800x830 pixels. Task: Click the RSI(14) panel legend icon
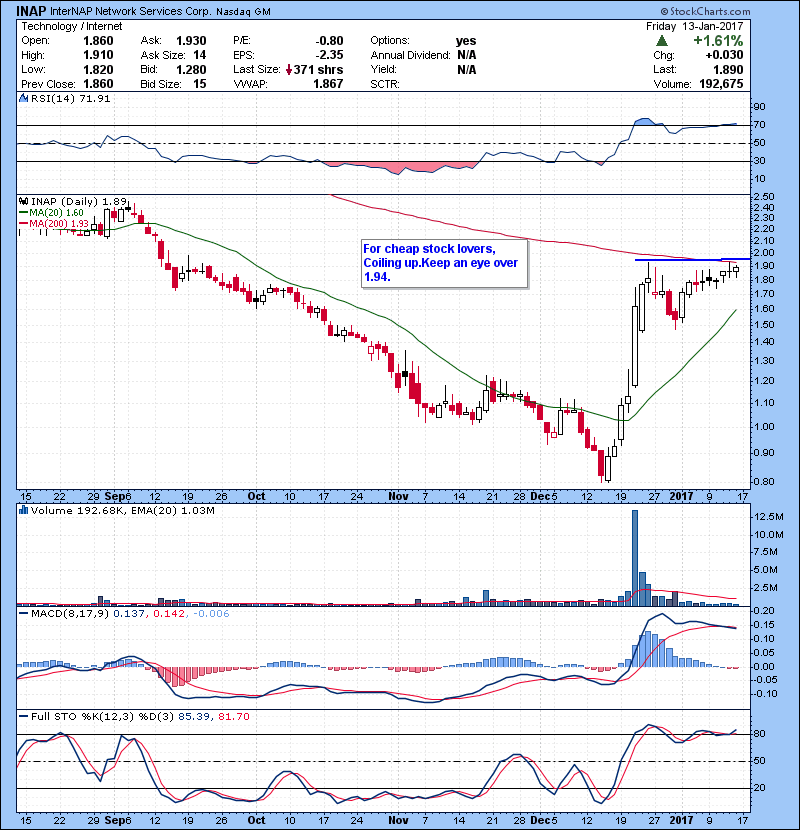click(x=23, y=98)
